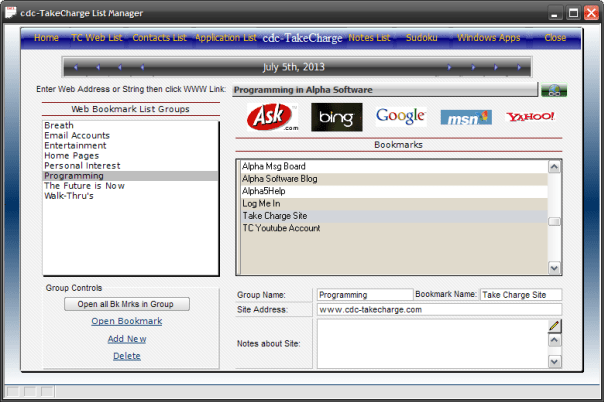Click the Ask.com search engine logo
This screenshot has height=402, width=604.
click(x=273, y=117)
